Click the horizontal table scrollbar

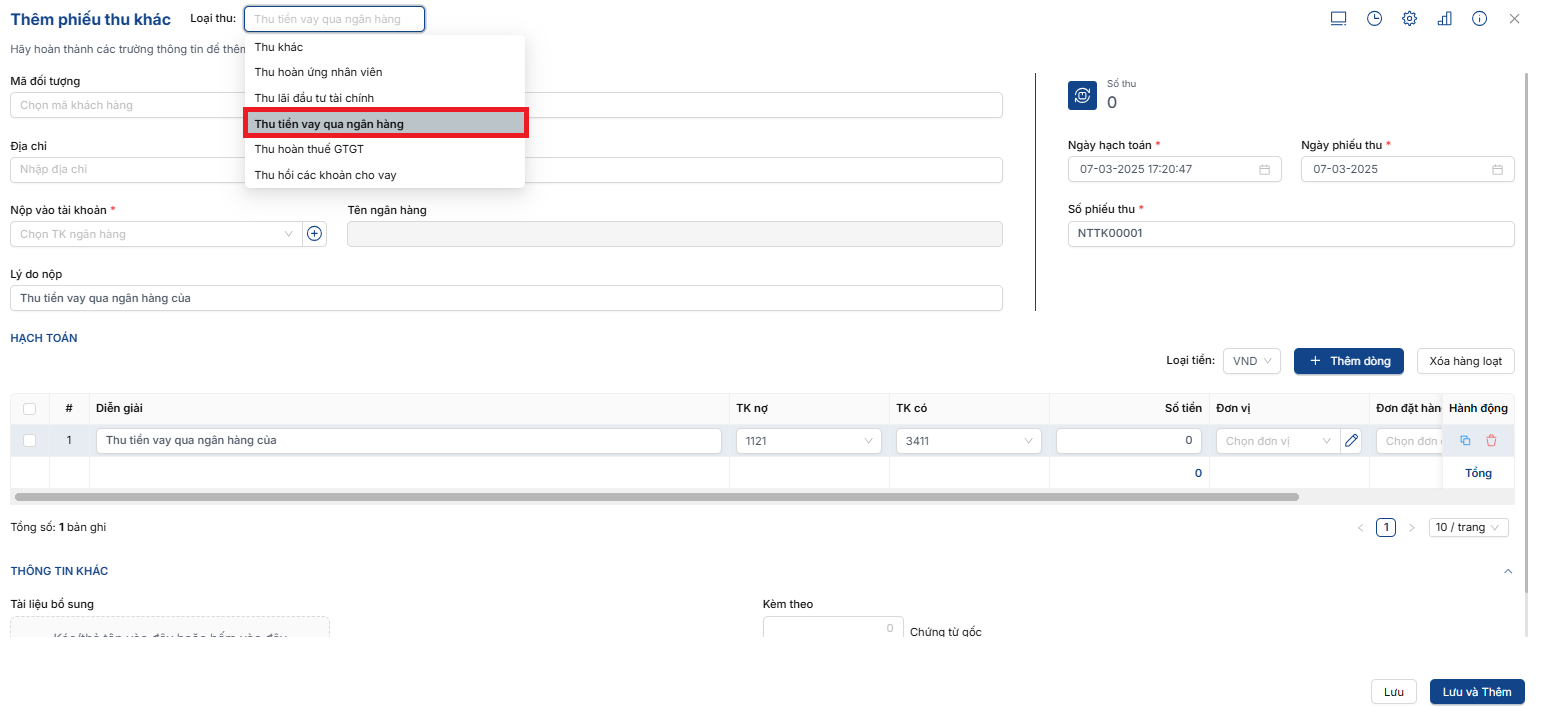[x=656, y=497]
